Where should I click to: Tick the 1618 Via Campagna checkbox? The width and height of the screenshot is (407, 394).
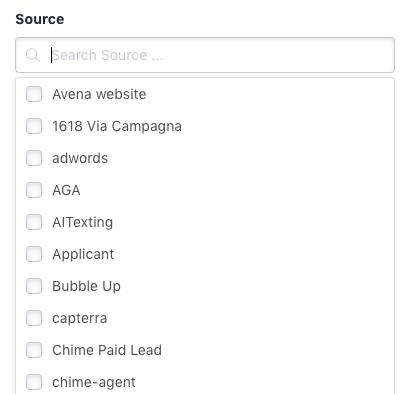point(34,126)
